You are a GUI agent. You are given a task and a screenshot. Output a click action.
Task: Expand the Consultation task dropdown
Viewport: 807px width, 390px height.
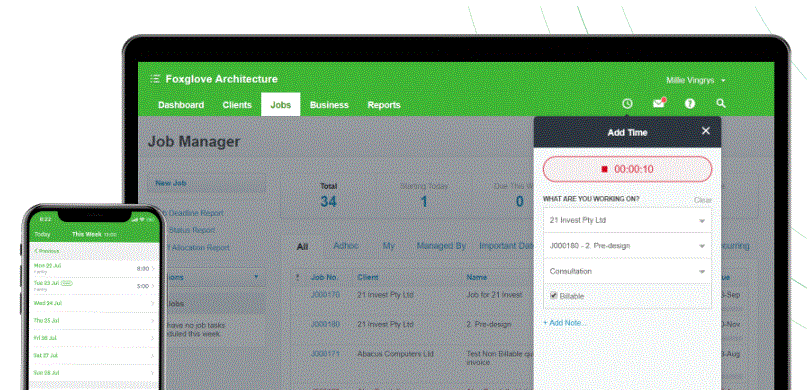pos(627,271)
